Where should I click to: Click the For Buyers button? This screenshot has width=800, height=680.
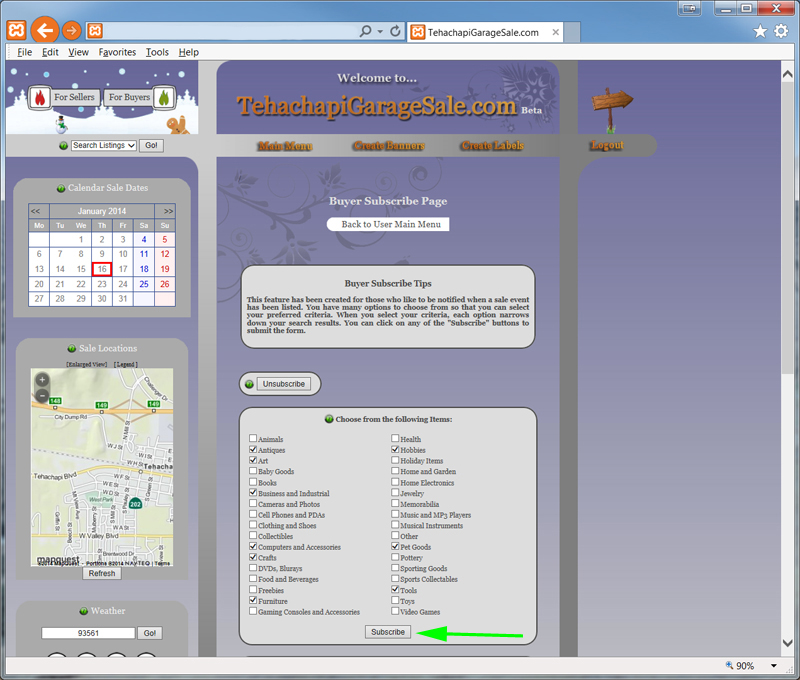coord(130,97)
